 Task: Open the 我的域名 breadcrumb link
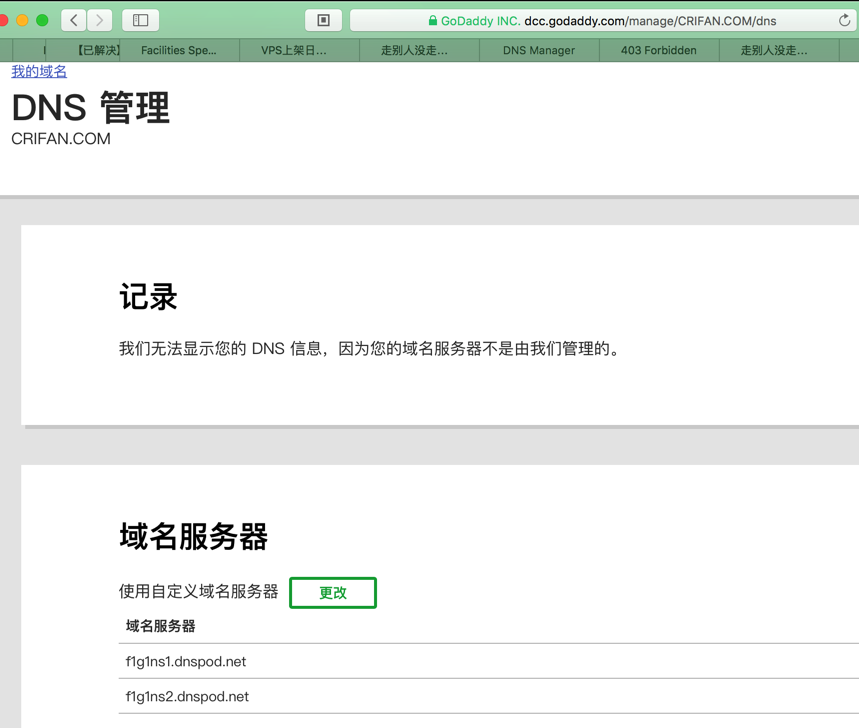(39, 72)
